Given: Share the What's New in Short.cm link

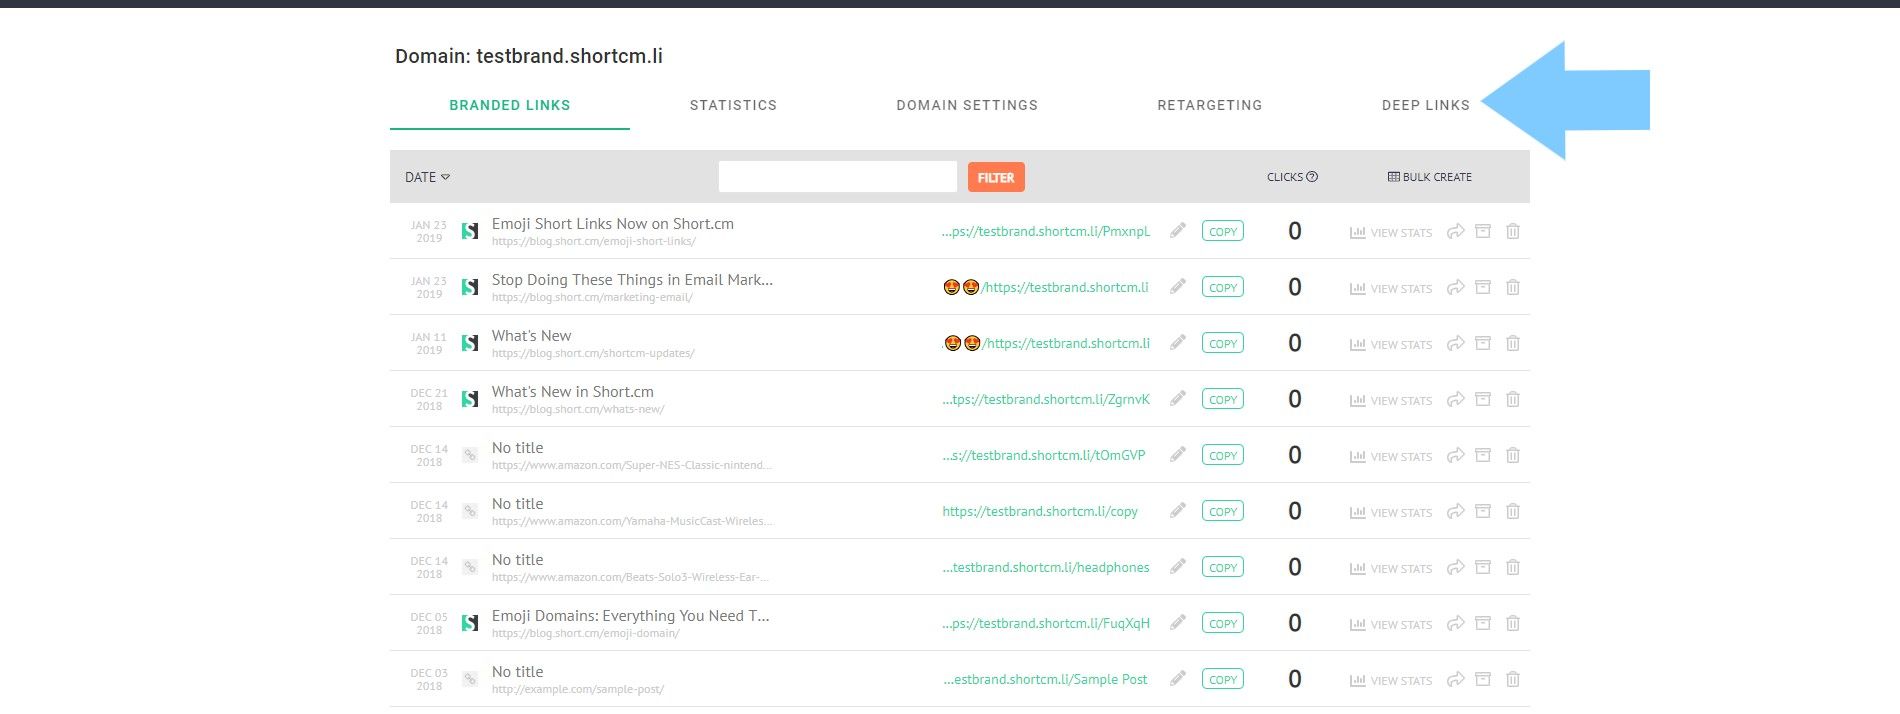Looking at the screenshot, I should (x=1456, y=399).
